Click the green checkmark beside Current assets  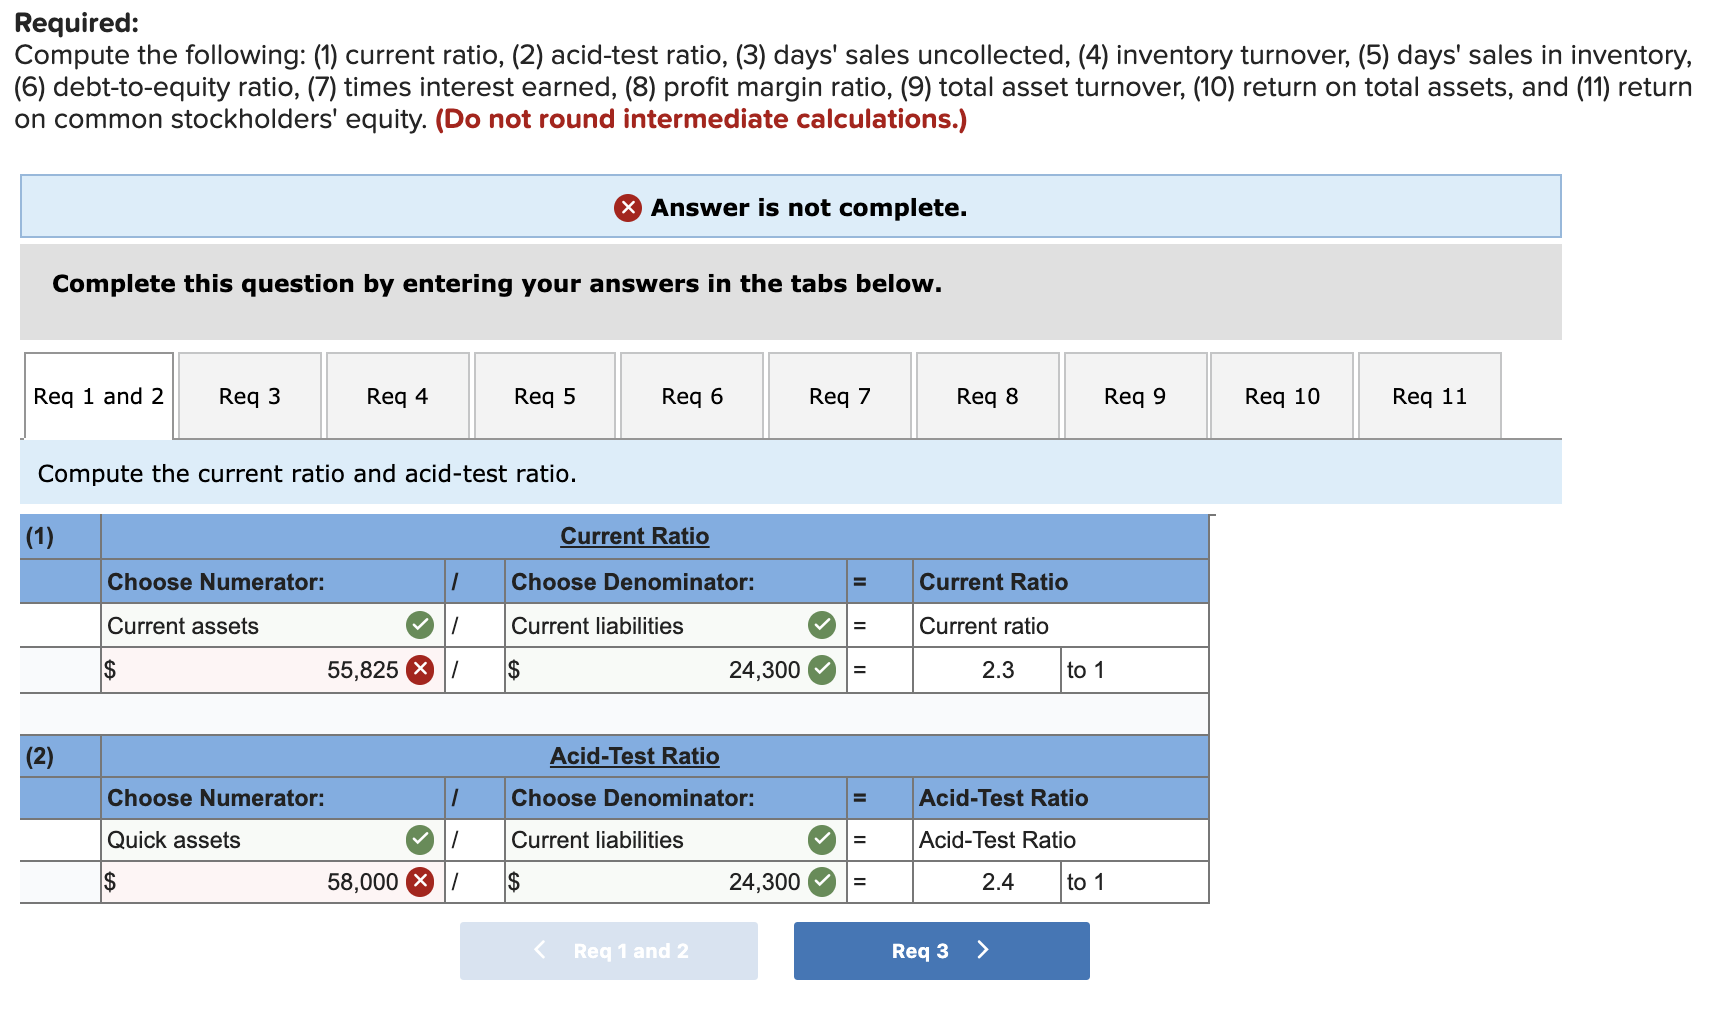(x=420, y=625)
